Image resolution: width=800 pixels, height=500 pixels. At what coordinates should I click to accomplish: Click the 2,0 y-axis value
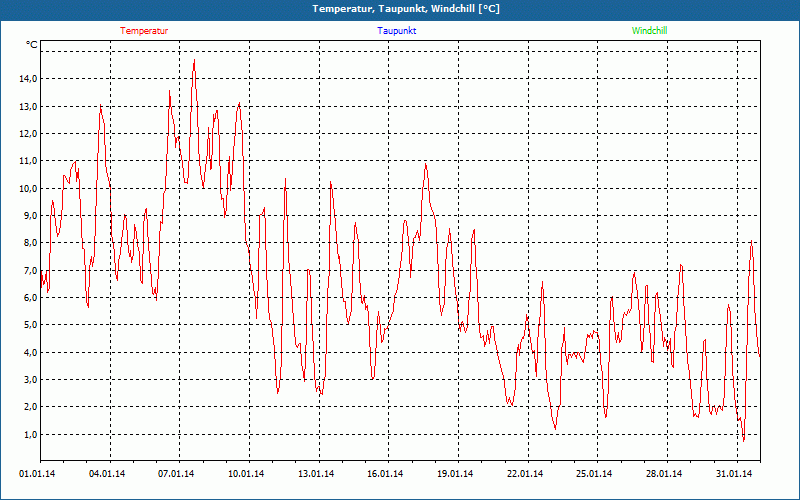pos(31,407)
